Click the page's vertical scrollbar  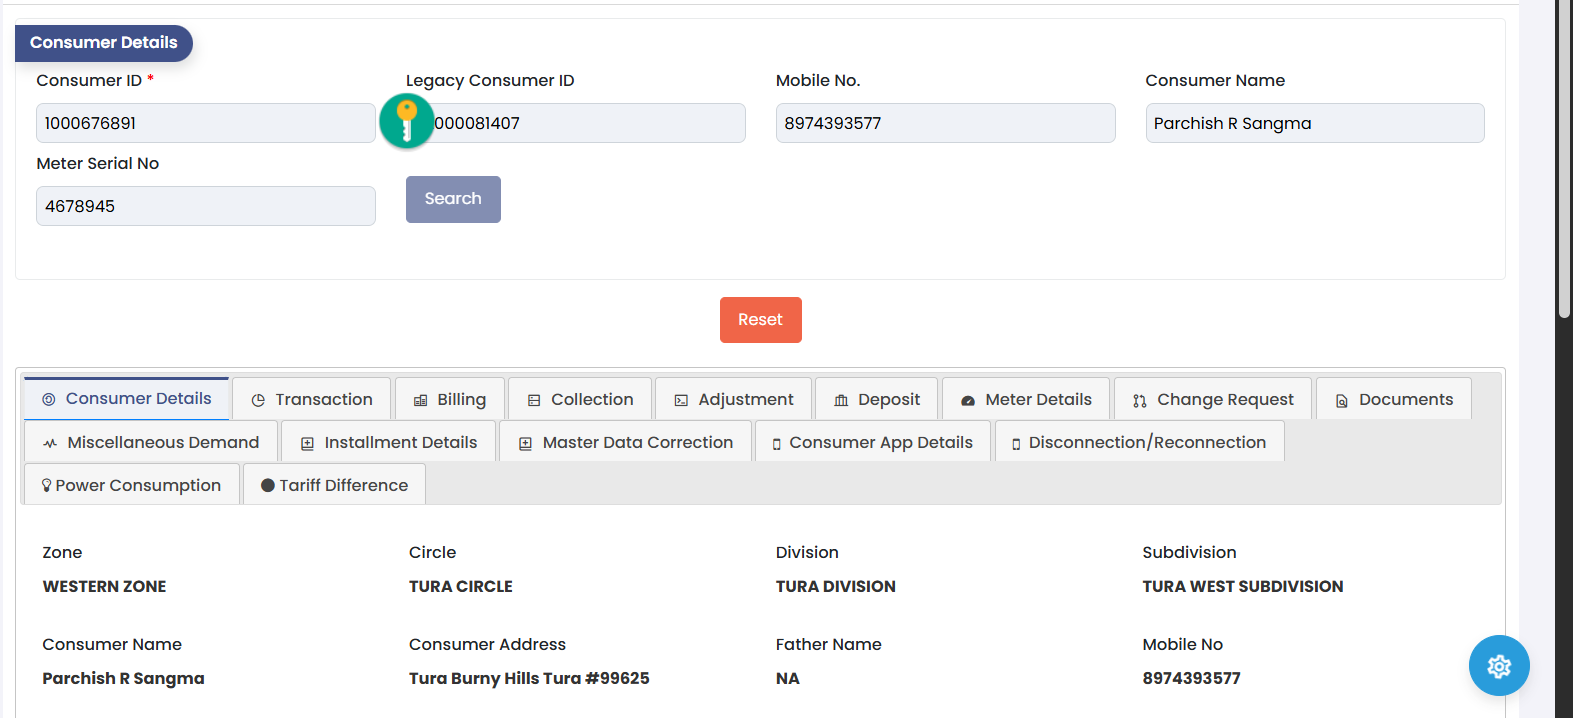(1563, 160)
